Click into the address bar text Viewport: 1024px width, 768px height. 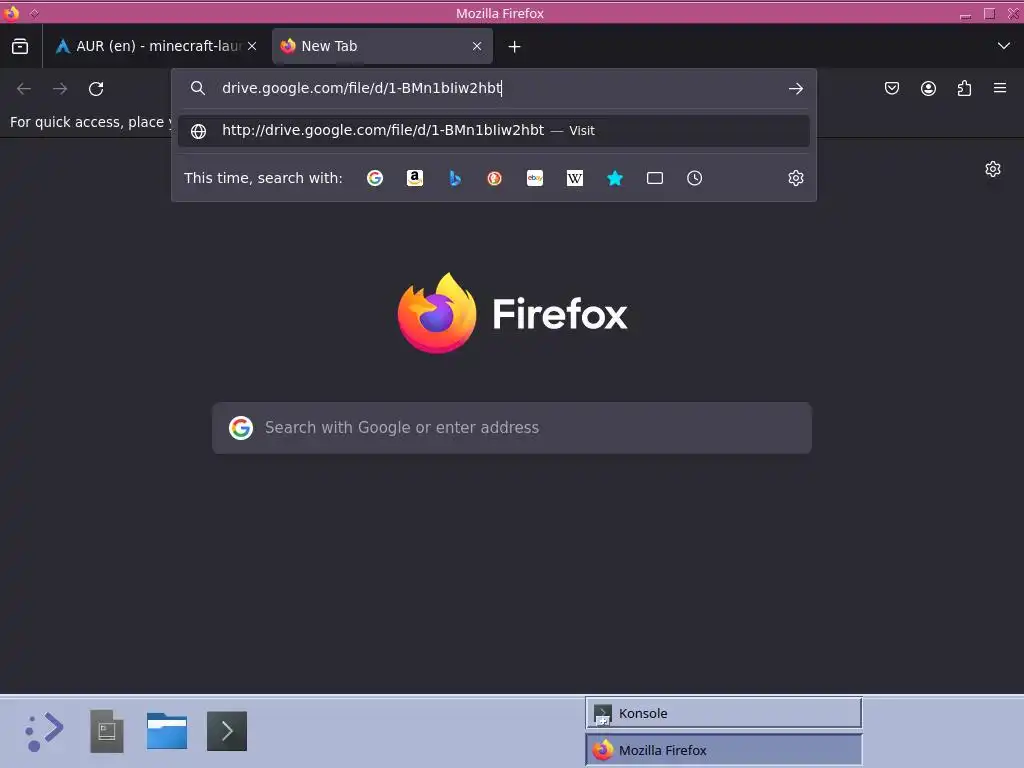click(362, 88)
